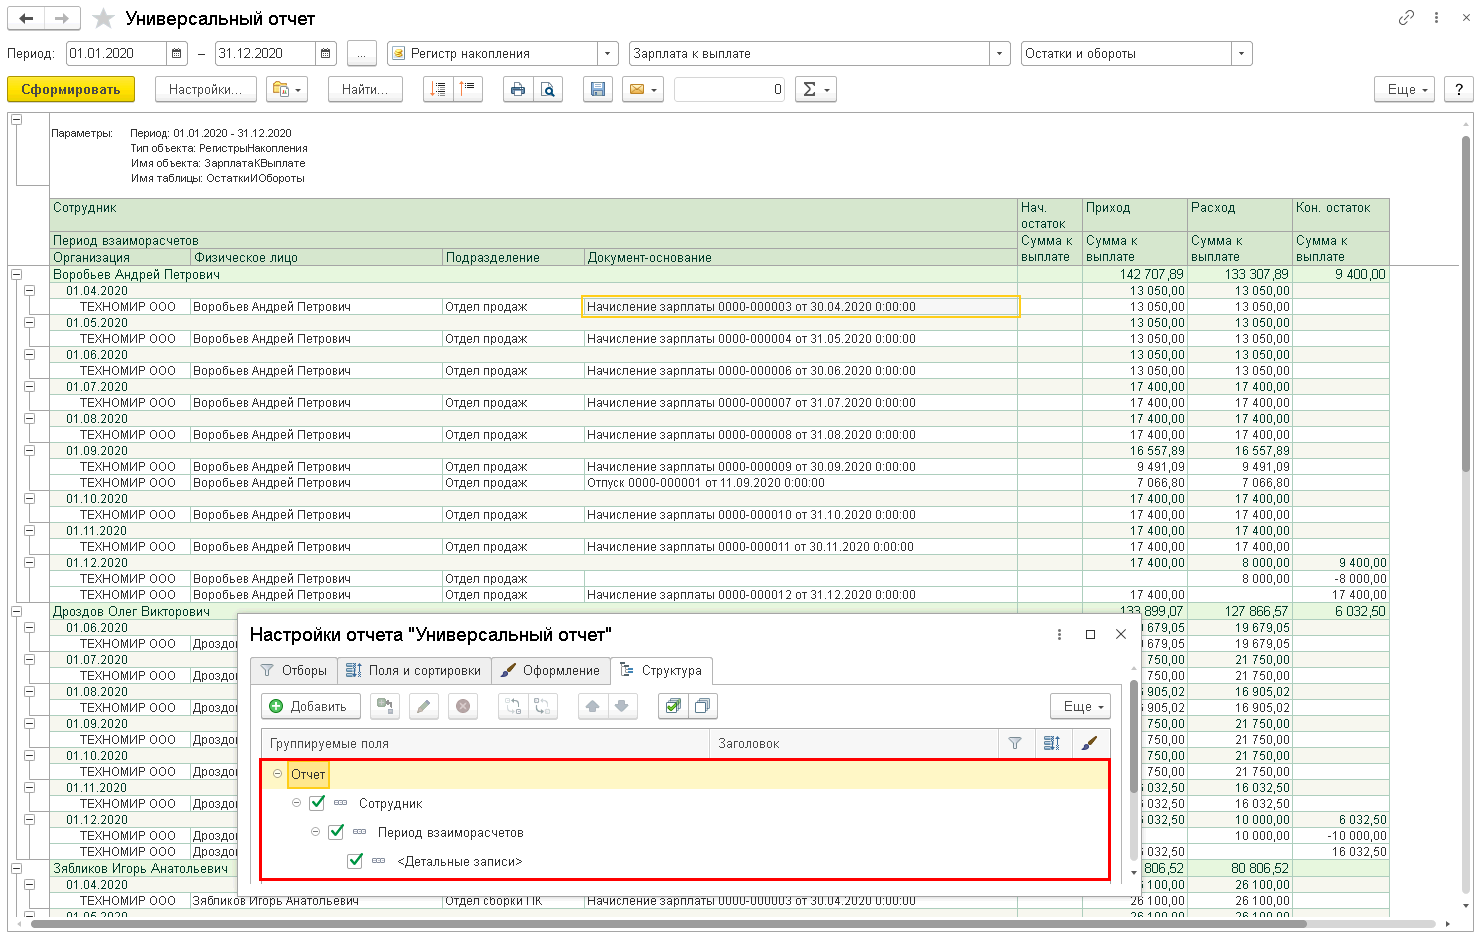Open calendar picker for start date 01.01.2020
1483x940 pixels.
(x=177, y=54)
